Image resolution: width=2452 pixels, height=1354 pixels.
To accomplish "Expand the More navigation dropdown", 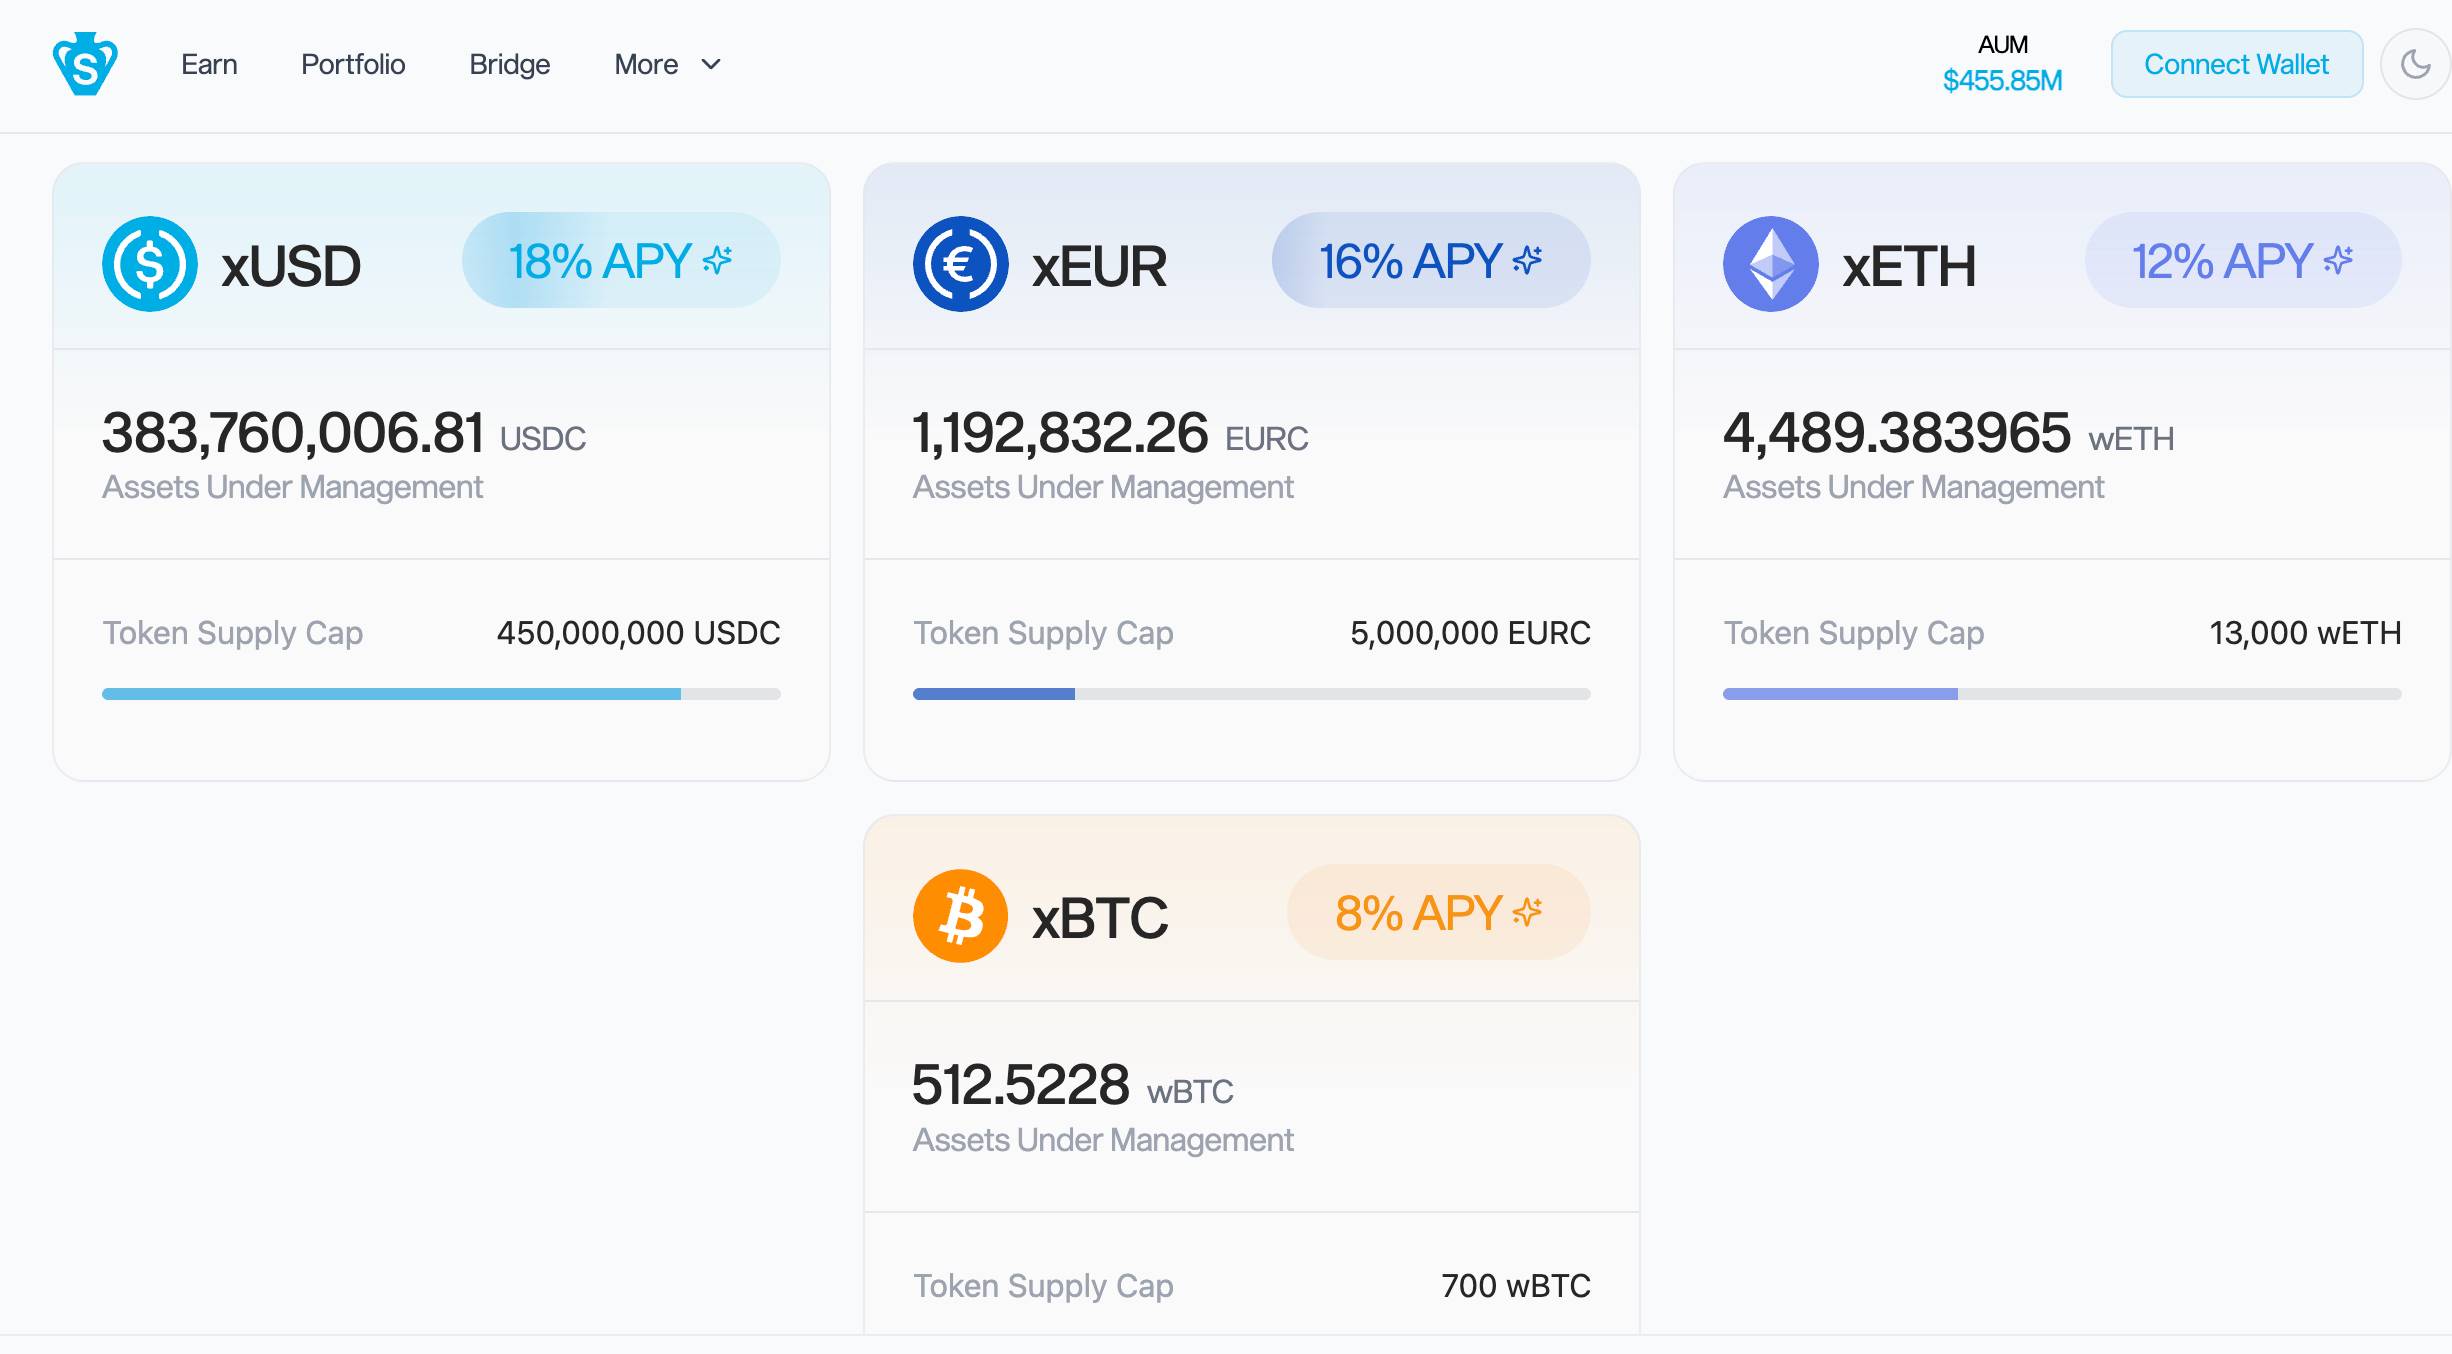I will tap(645, 64).
